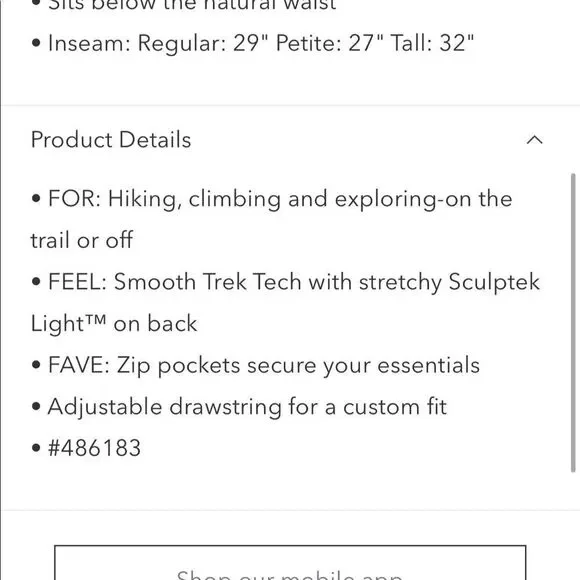This screenshot has height=580, width=580.
Task: Click the FAVE: Zip pockets line
Action: 256,365
